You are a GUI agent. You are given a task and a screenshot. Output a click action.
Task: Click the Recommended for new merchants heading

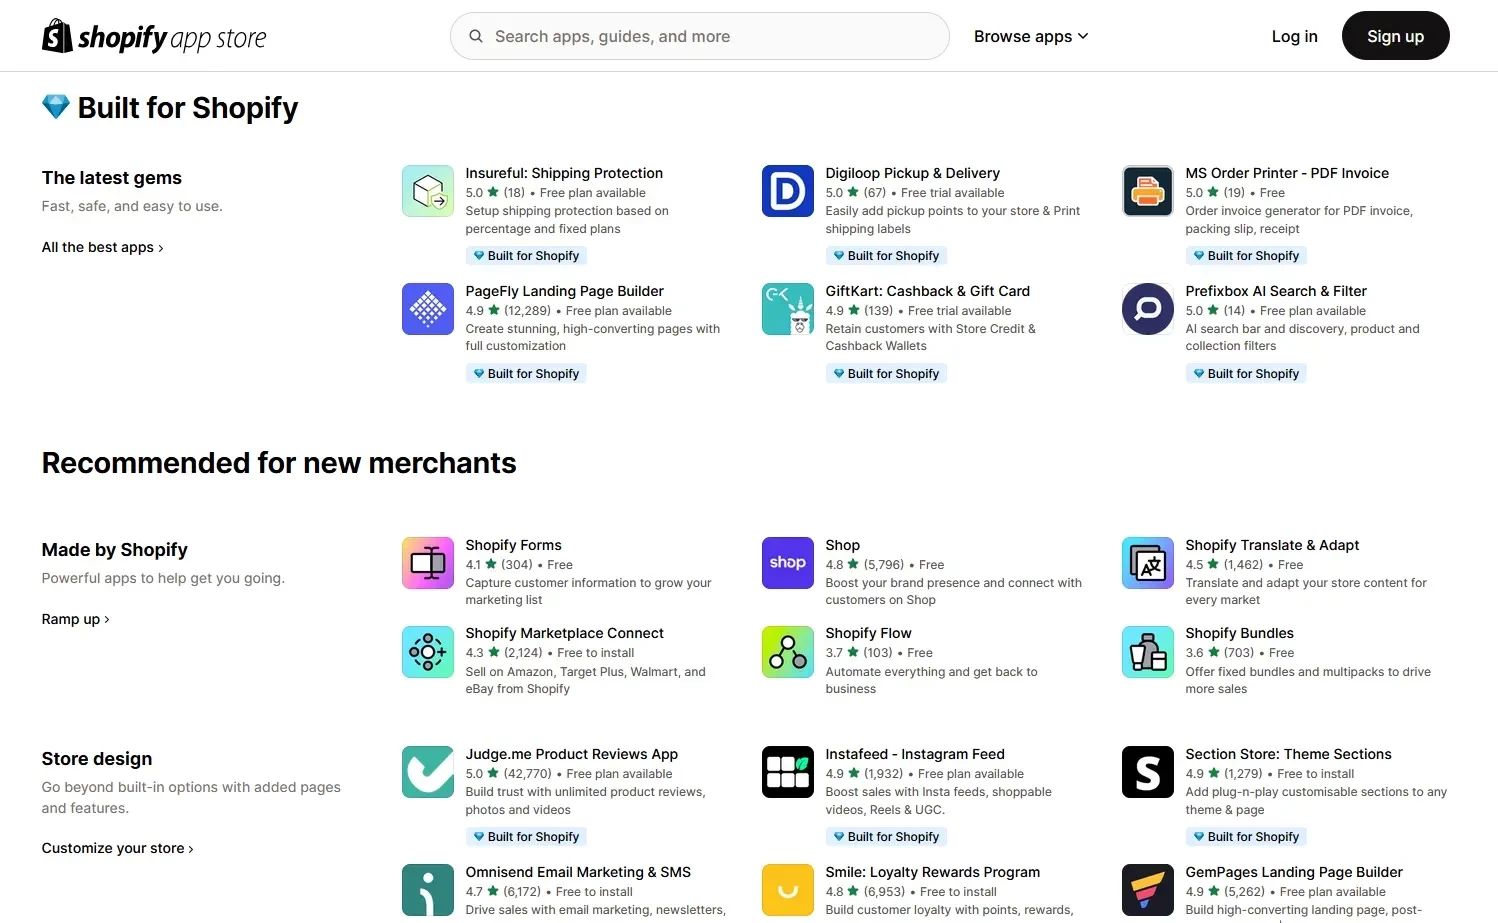click(x=279, y=463)
